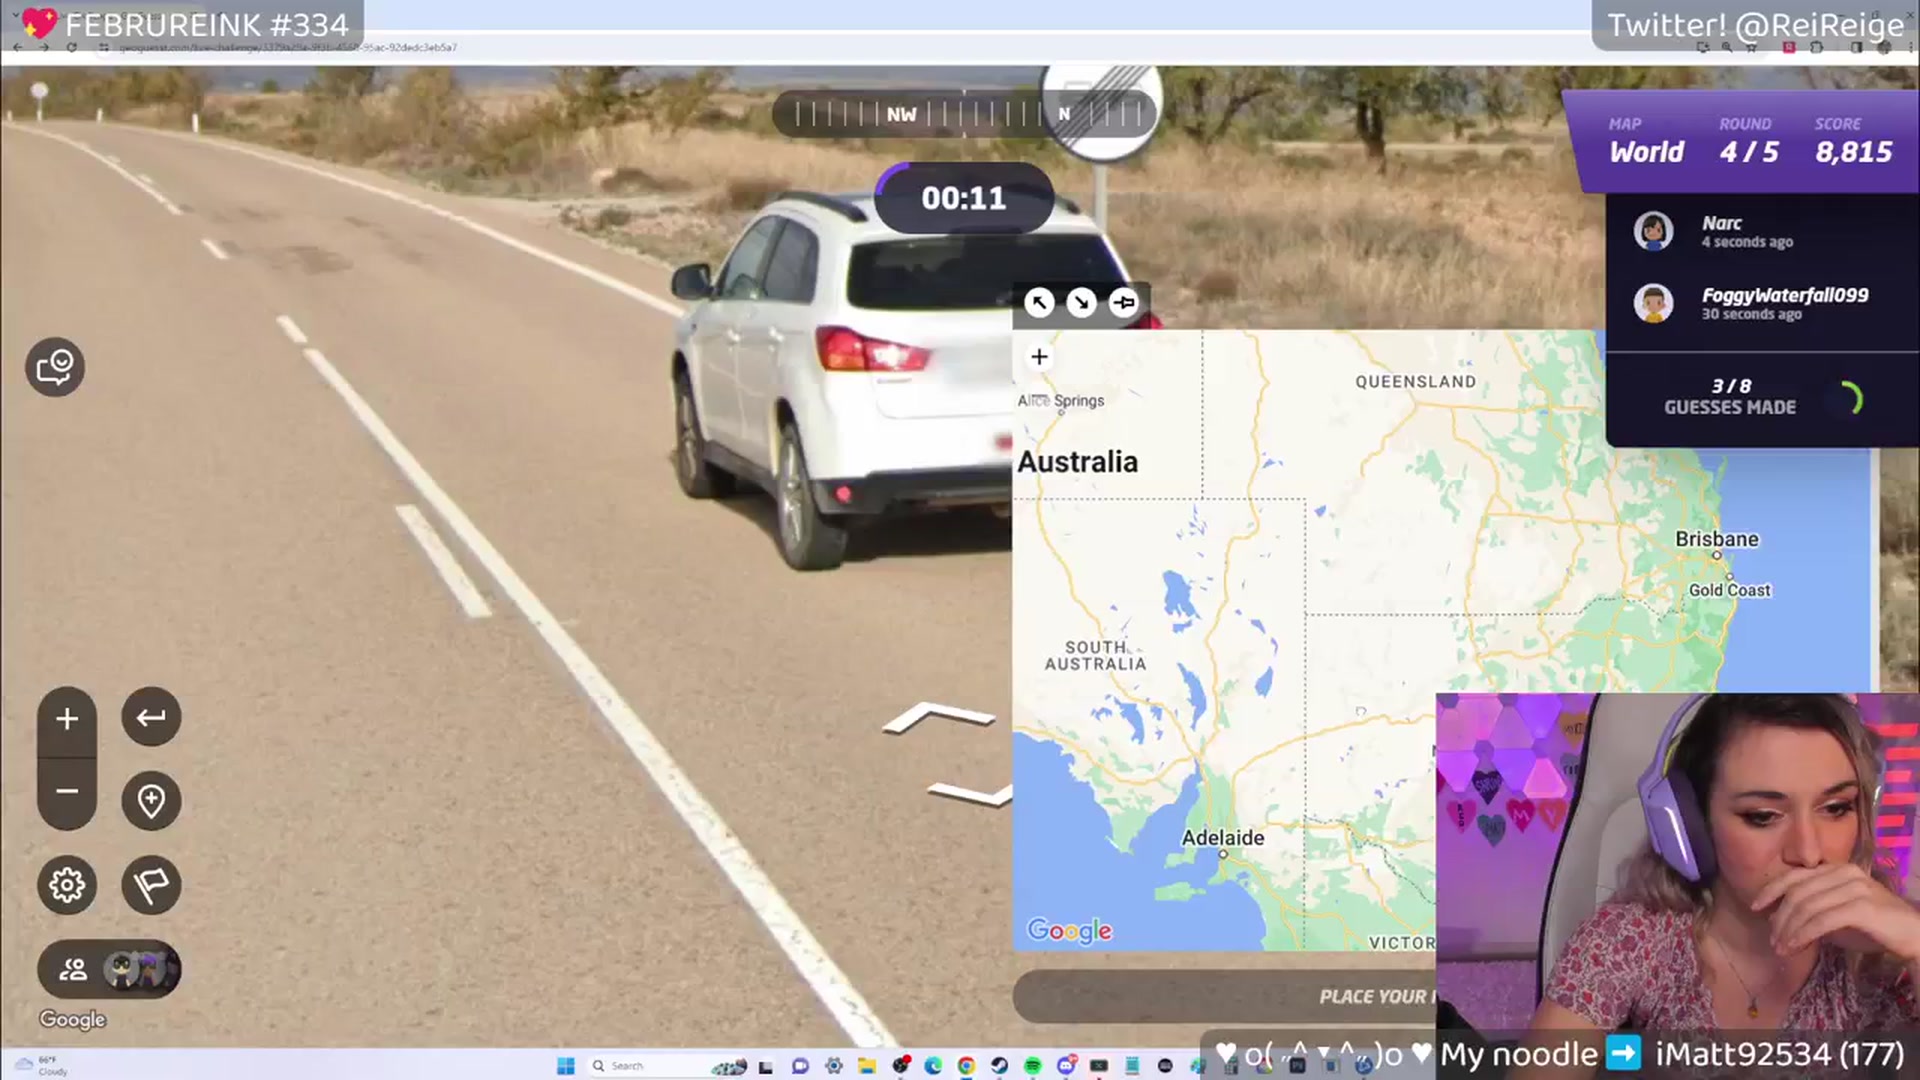
Task: Select Brisbane on the guess map
Action: click(1717, 541)
